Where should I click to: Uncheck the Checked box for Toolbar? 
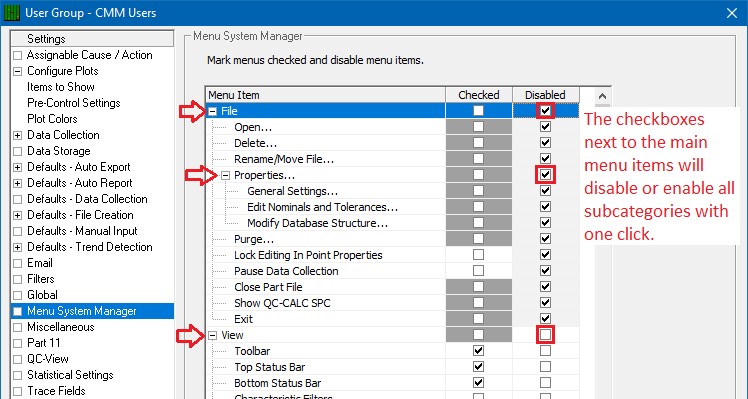coord(478,351)
